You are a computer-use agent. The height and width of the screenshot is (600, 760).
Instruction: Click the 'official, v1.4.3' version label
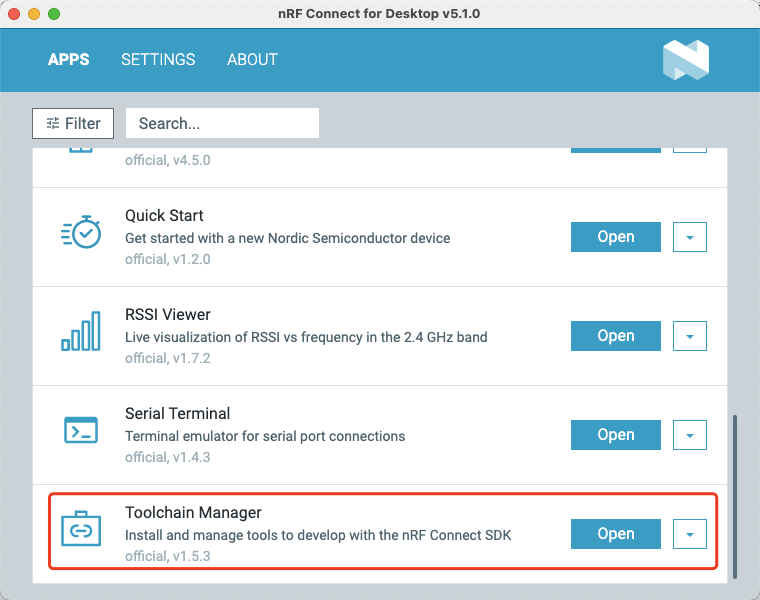(168, 457)
